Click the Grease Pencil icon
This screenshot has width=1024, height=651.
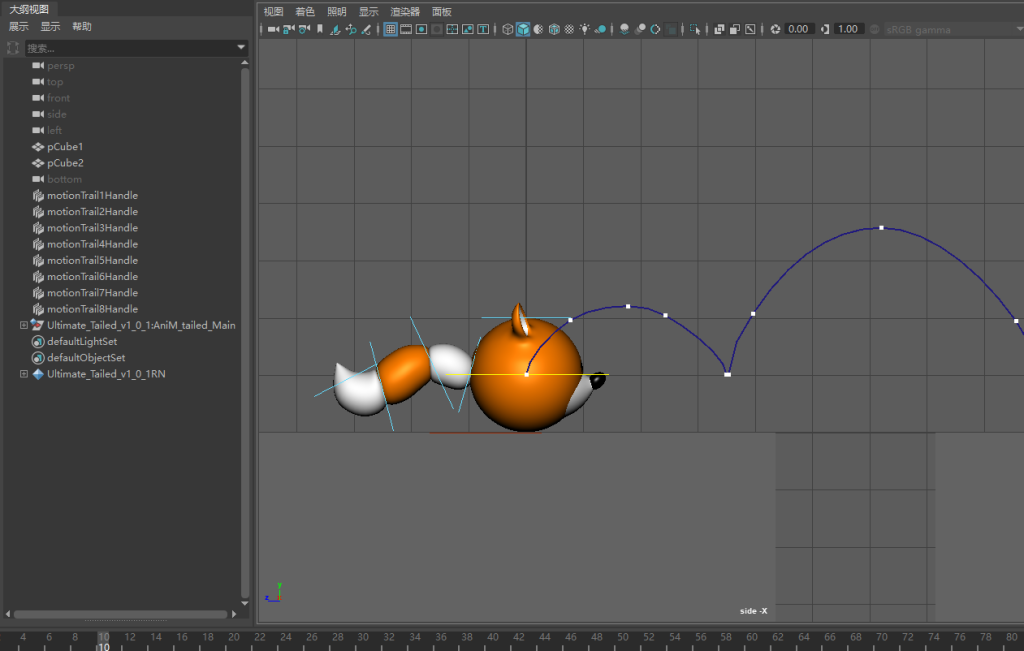click(x=366, y=29)
